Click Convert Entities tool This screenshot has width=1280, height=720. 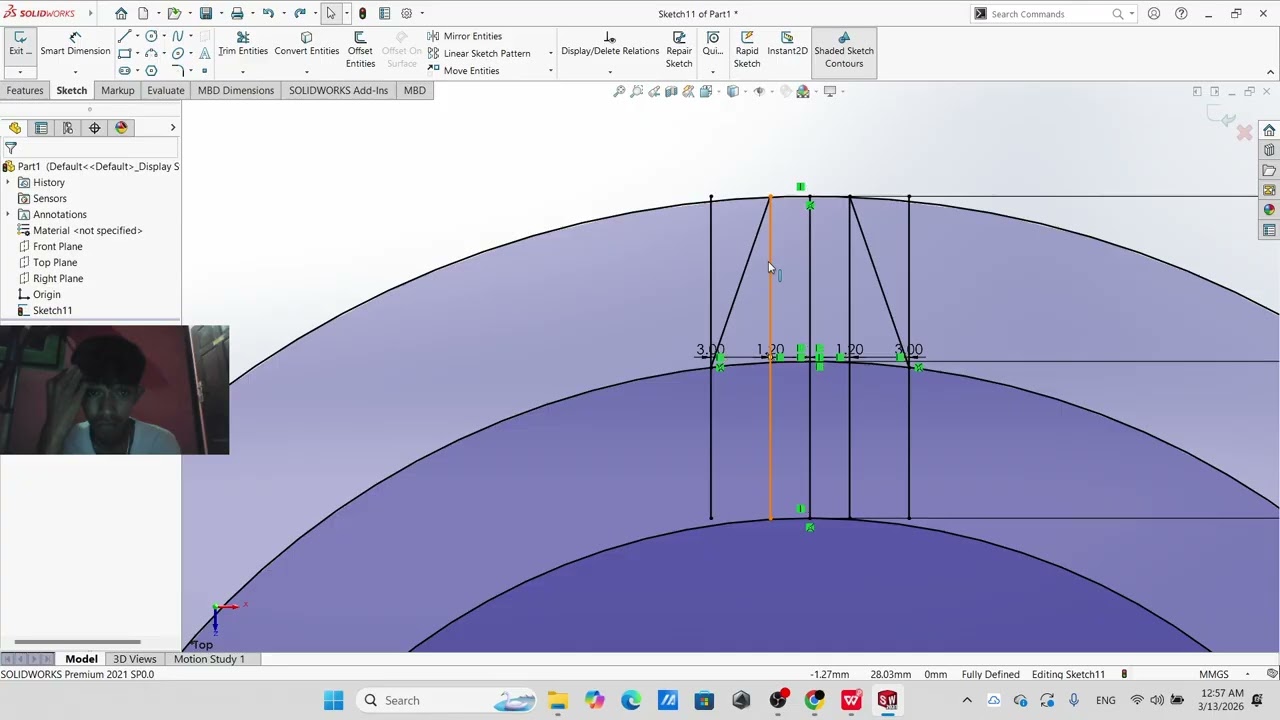click(x=306, y=44)
